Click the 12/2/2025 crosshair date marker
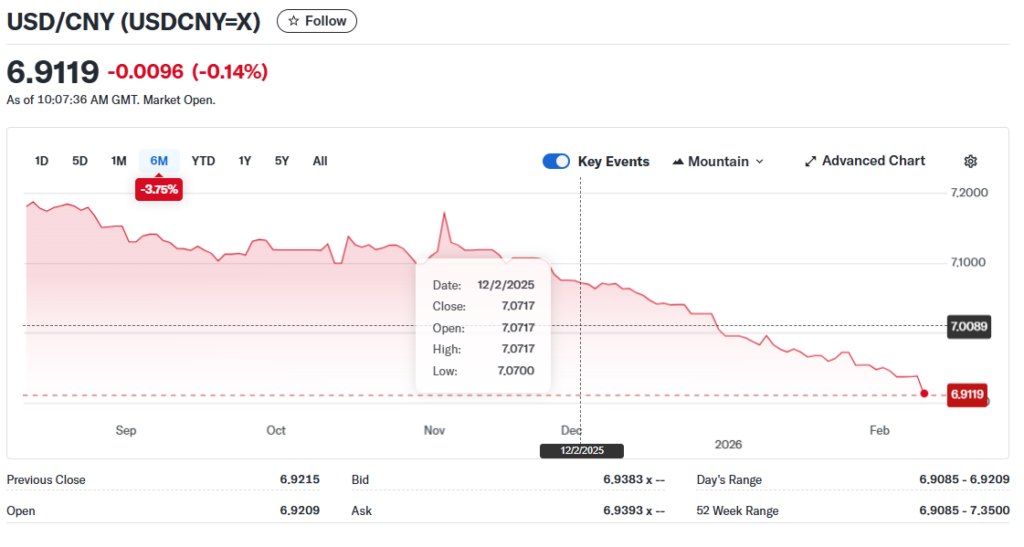Screen dimensions: 1024x547 coord(580,451)
